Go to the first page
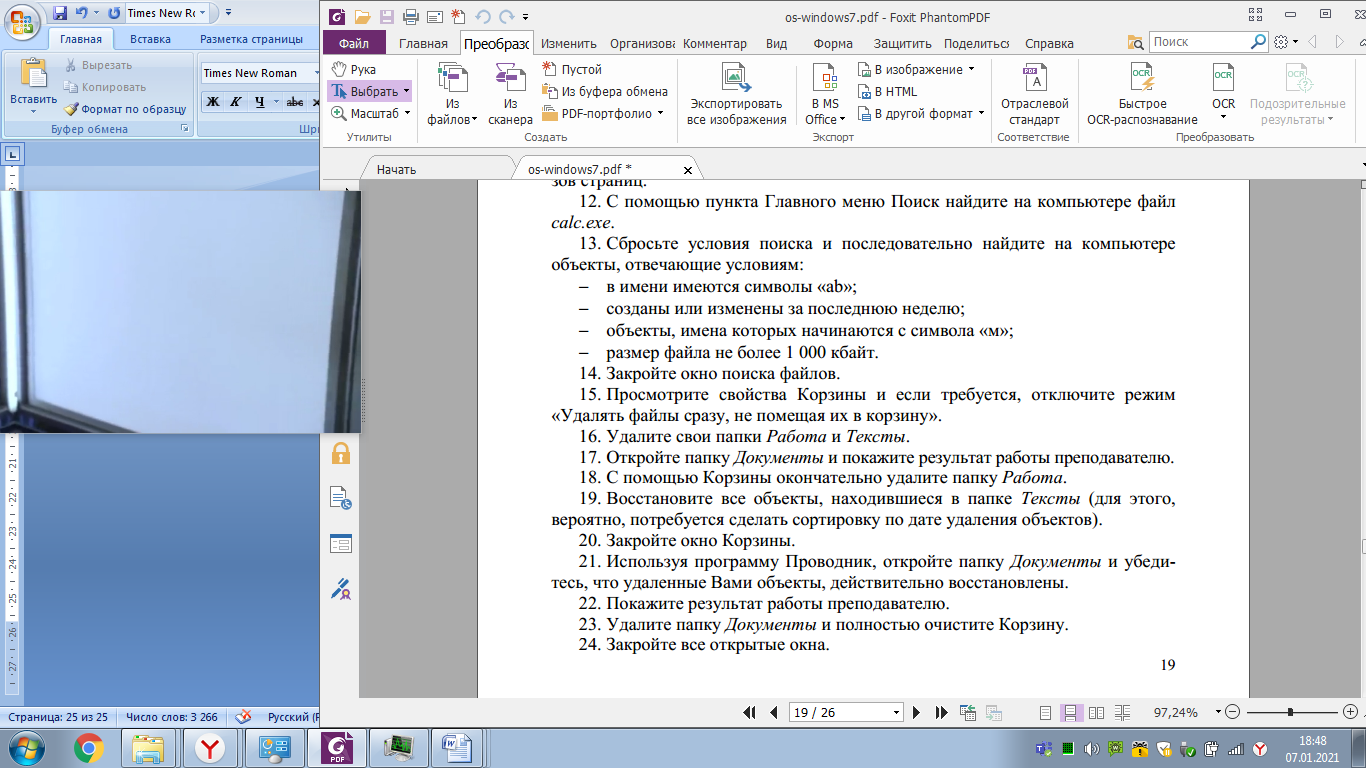The width and height of the screenshot is (1366, 768). coord(750,713)
